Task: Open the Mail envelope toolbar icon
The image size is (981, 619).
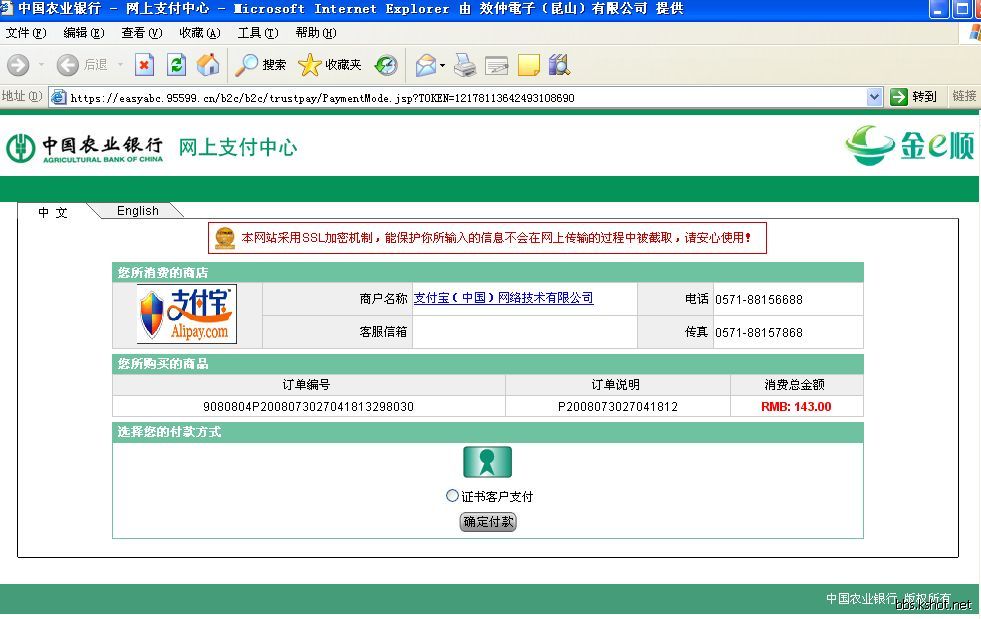Action: click(426, 64)
